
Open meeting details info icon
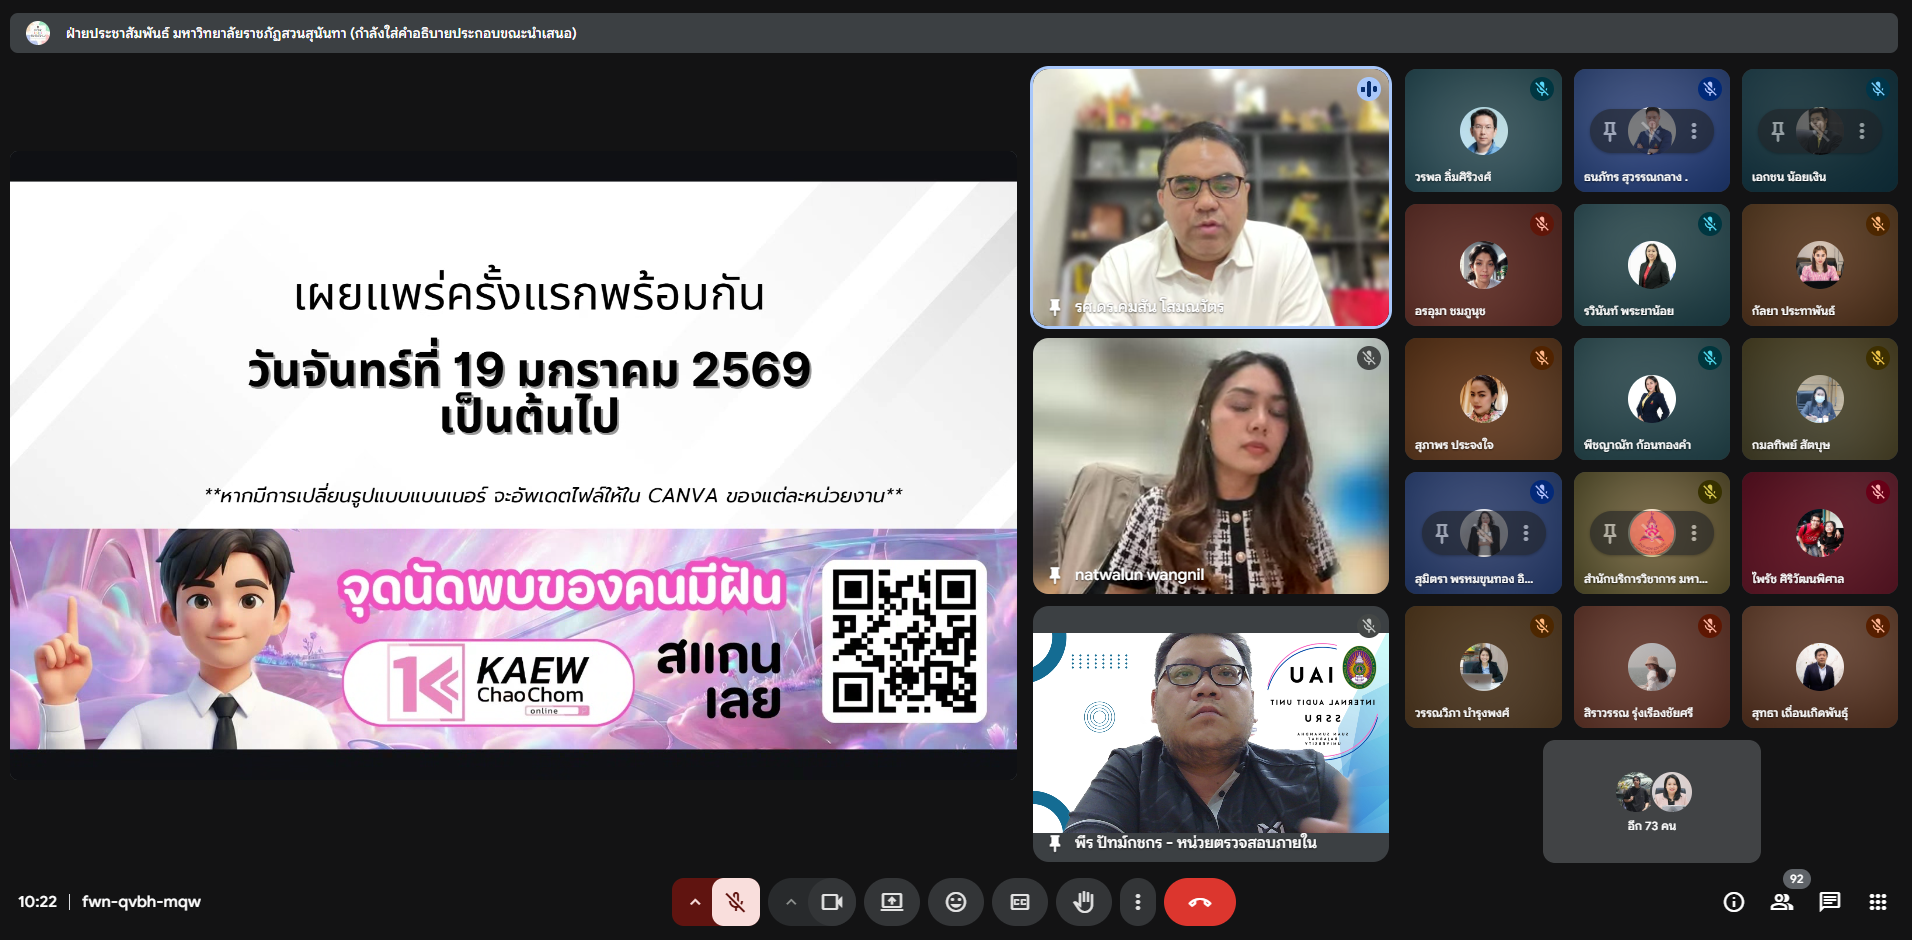(x=1734, y=902)
